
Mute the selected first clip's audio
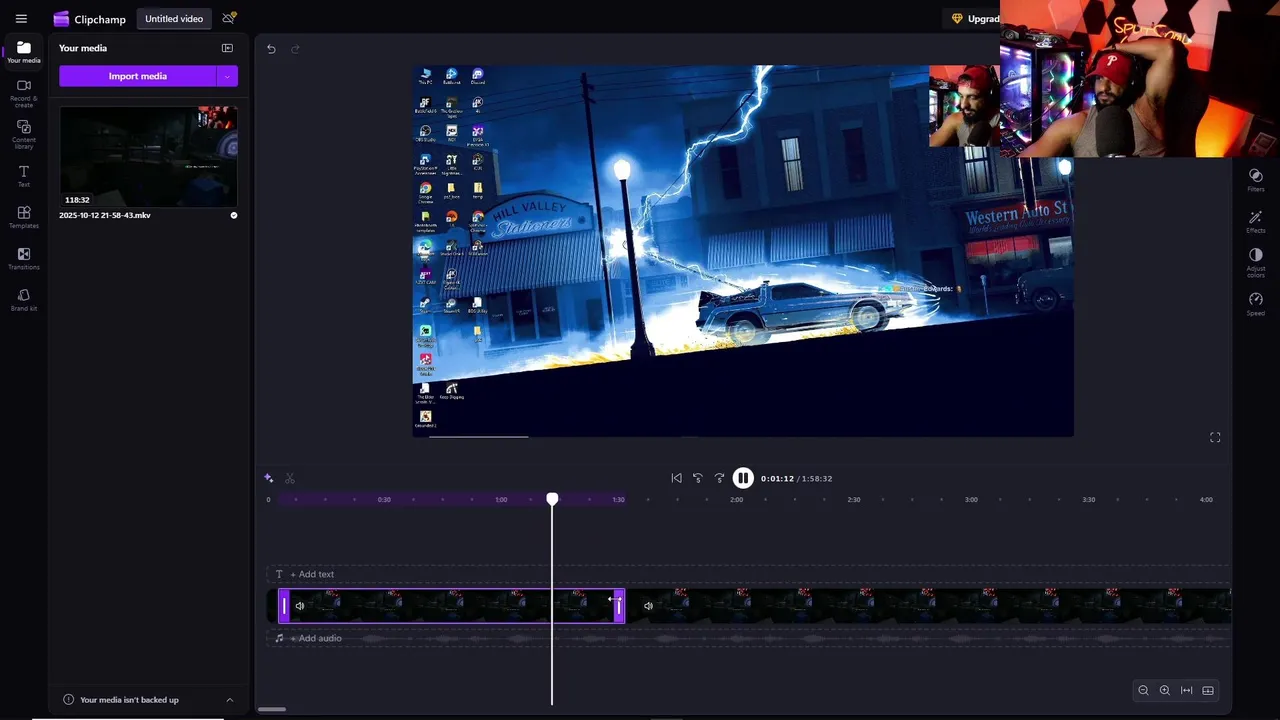click(300, 606)
